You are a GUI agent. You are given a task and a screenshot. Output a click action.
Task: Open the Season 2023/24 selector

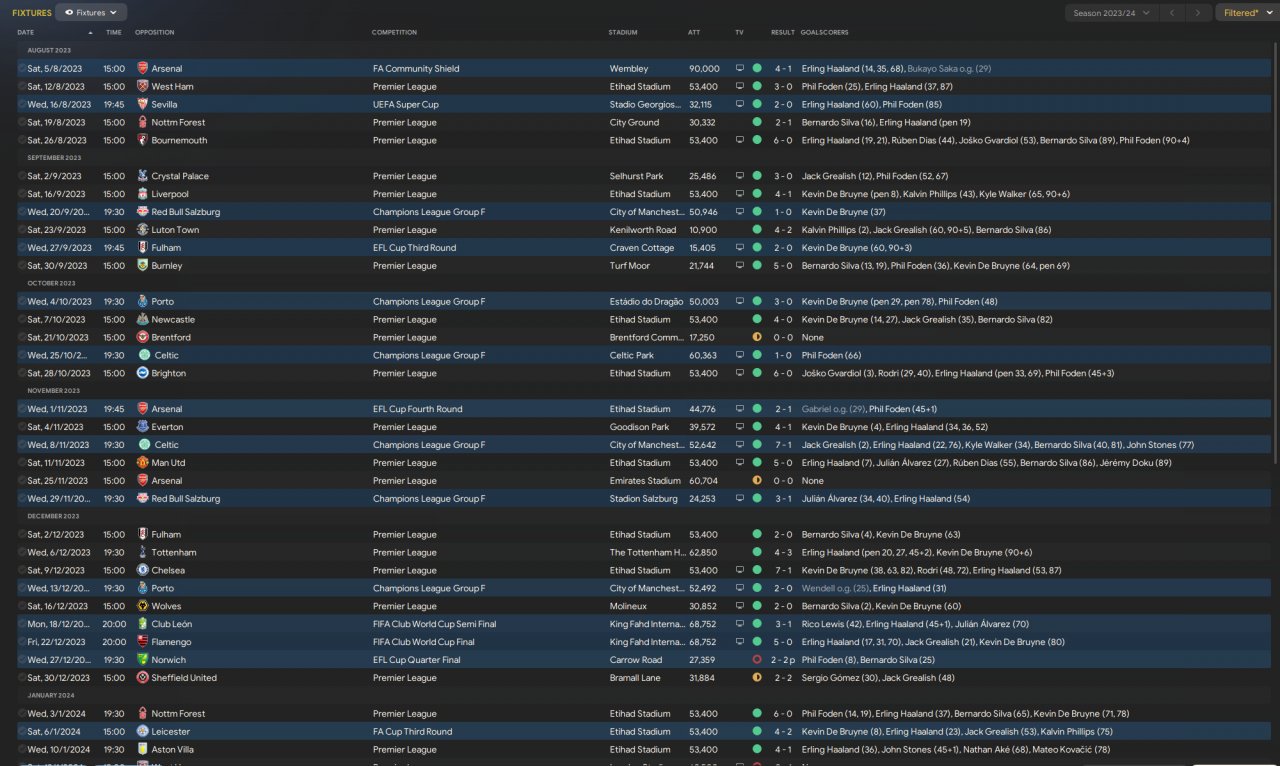(x=1111, y=13)
